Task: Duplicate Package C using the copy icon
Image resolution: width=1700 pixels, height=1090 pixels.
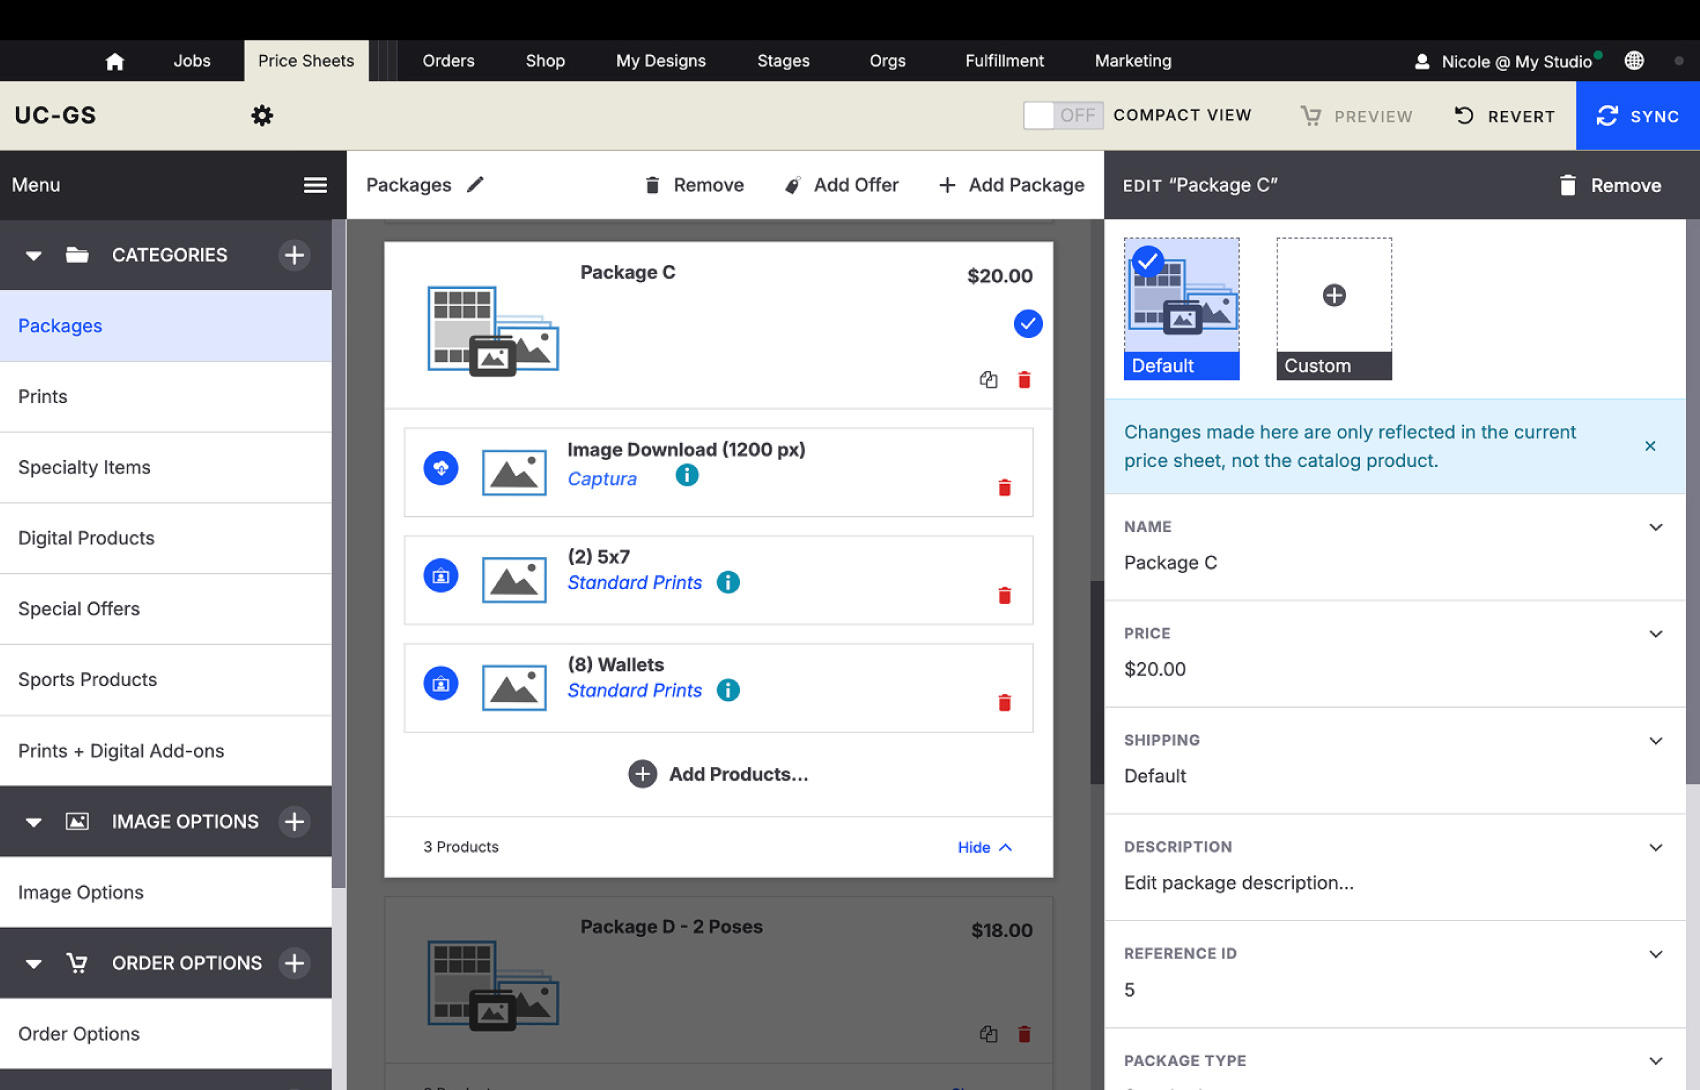Action: pos(988,380)
